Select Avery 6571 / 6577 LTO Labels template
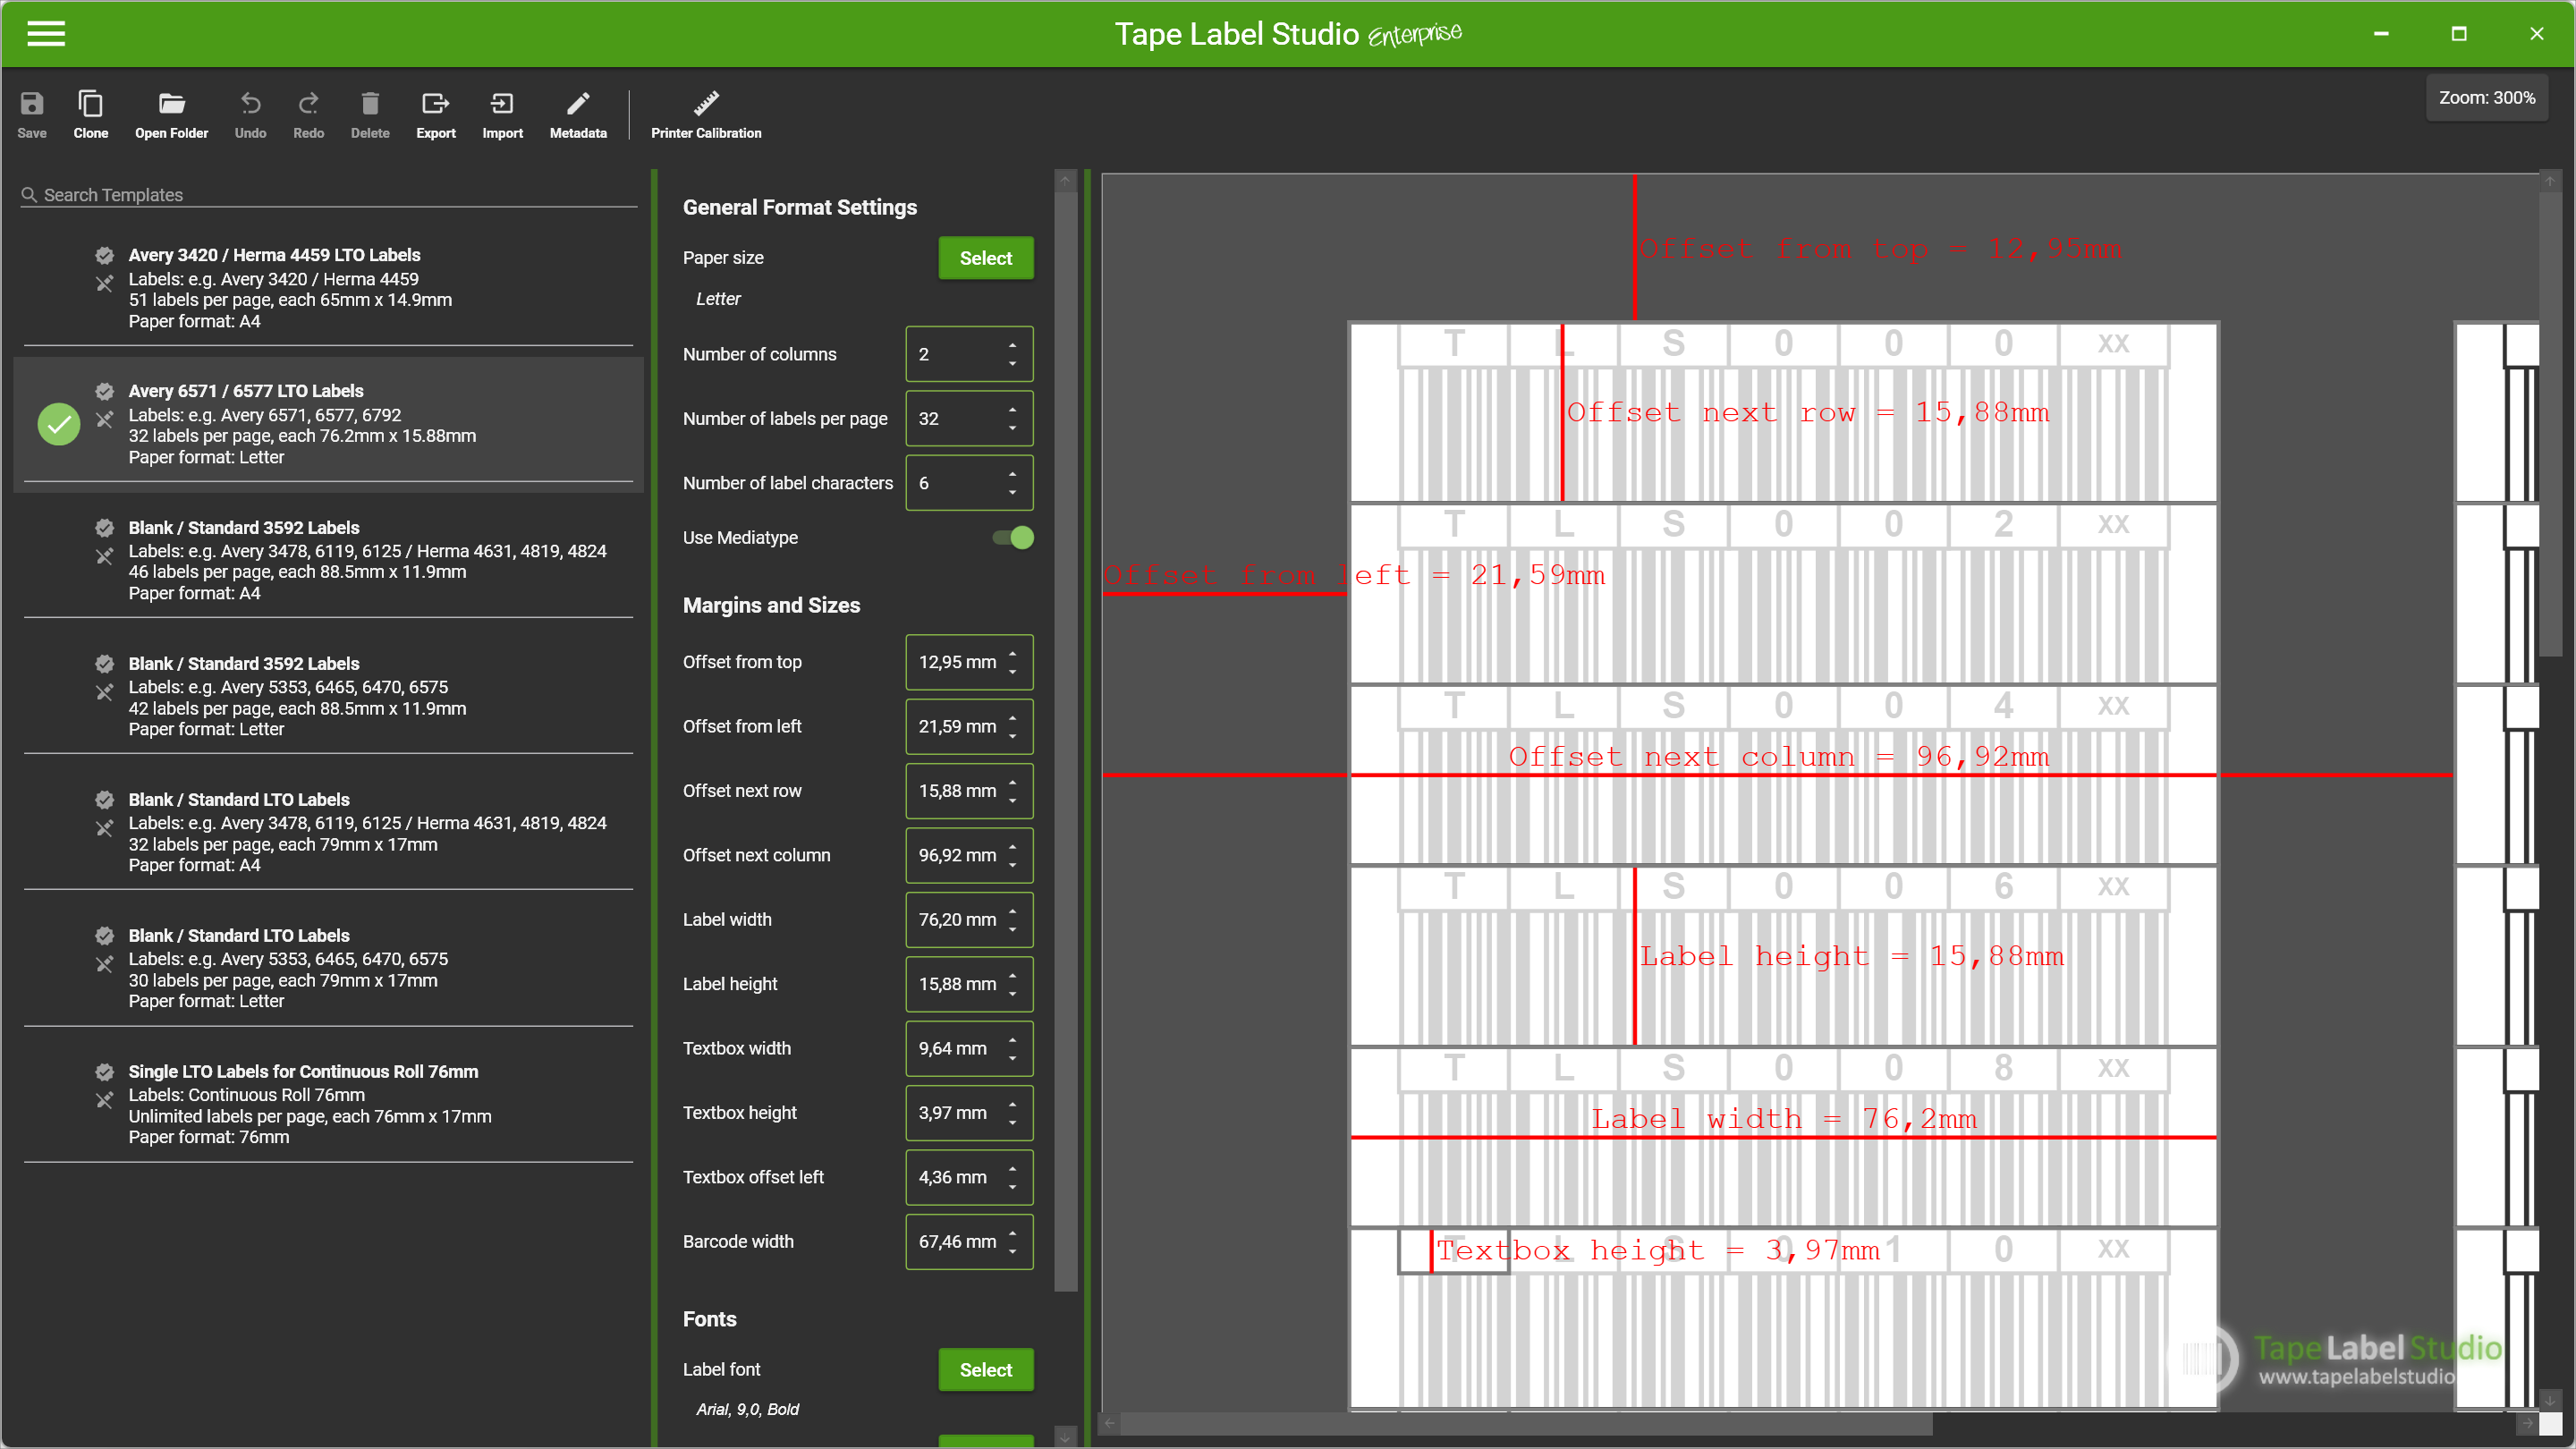2576x1449 pixels. click(328, 424)
